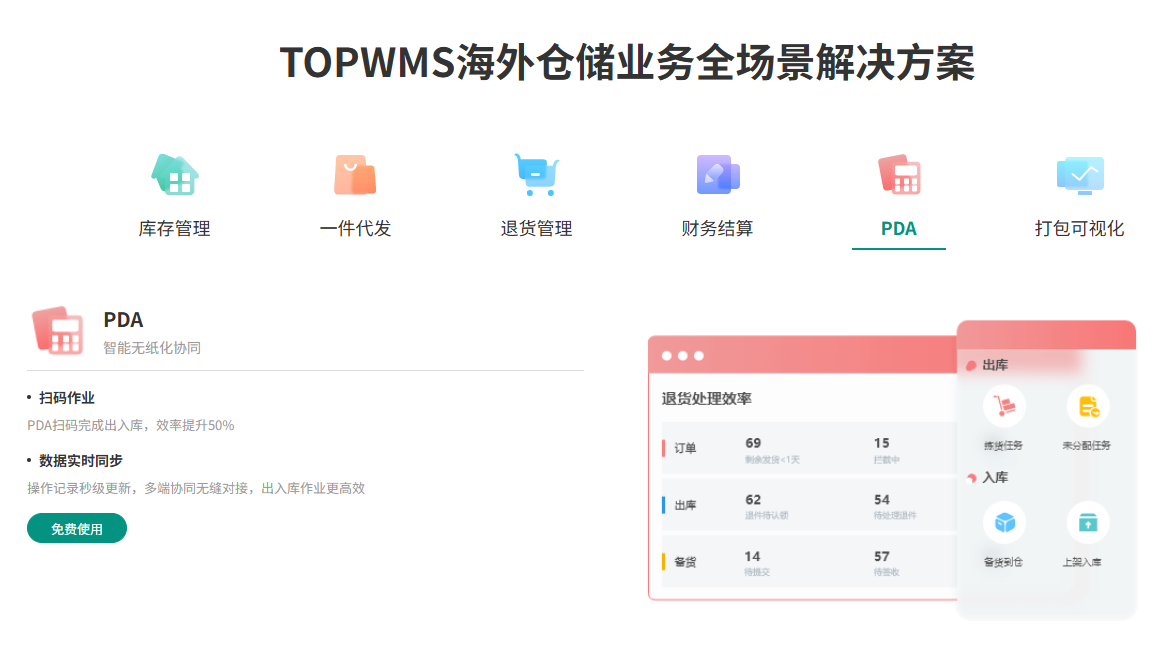Viewport: 1170px width, 658px height.
Task: Click the 待签收 count 57
Action: [881, 557]
